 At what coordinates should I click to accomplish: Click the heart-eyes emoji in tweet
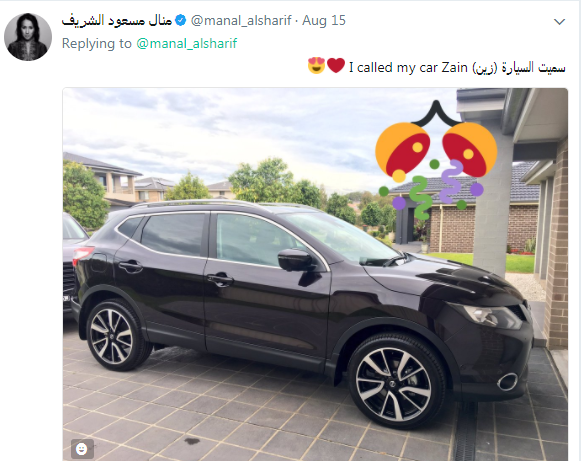316,66
